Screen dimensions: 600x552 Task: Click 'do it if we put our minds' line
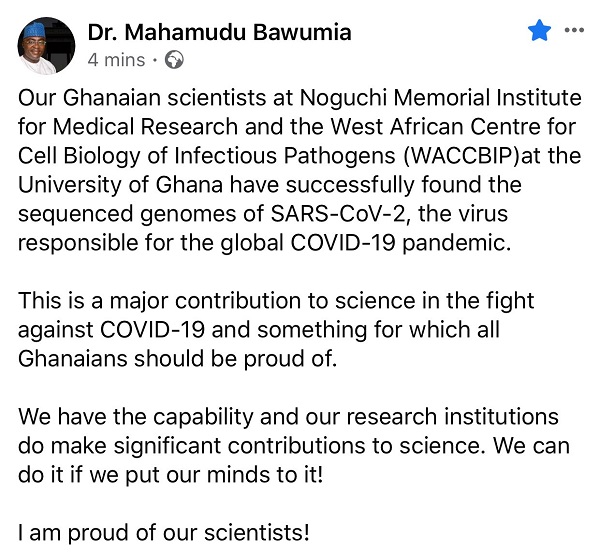pyautogui.click(x=171, y=475)
